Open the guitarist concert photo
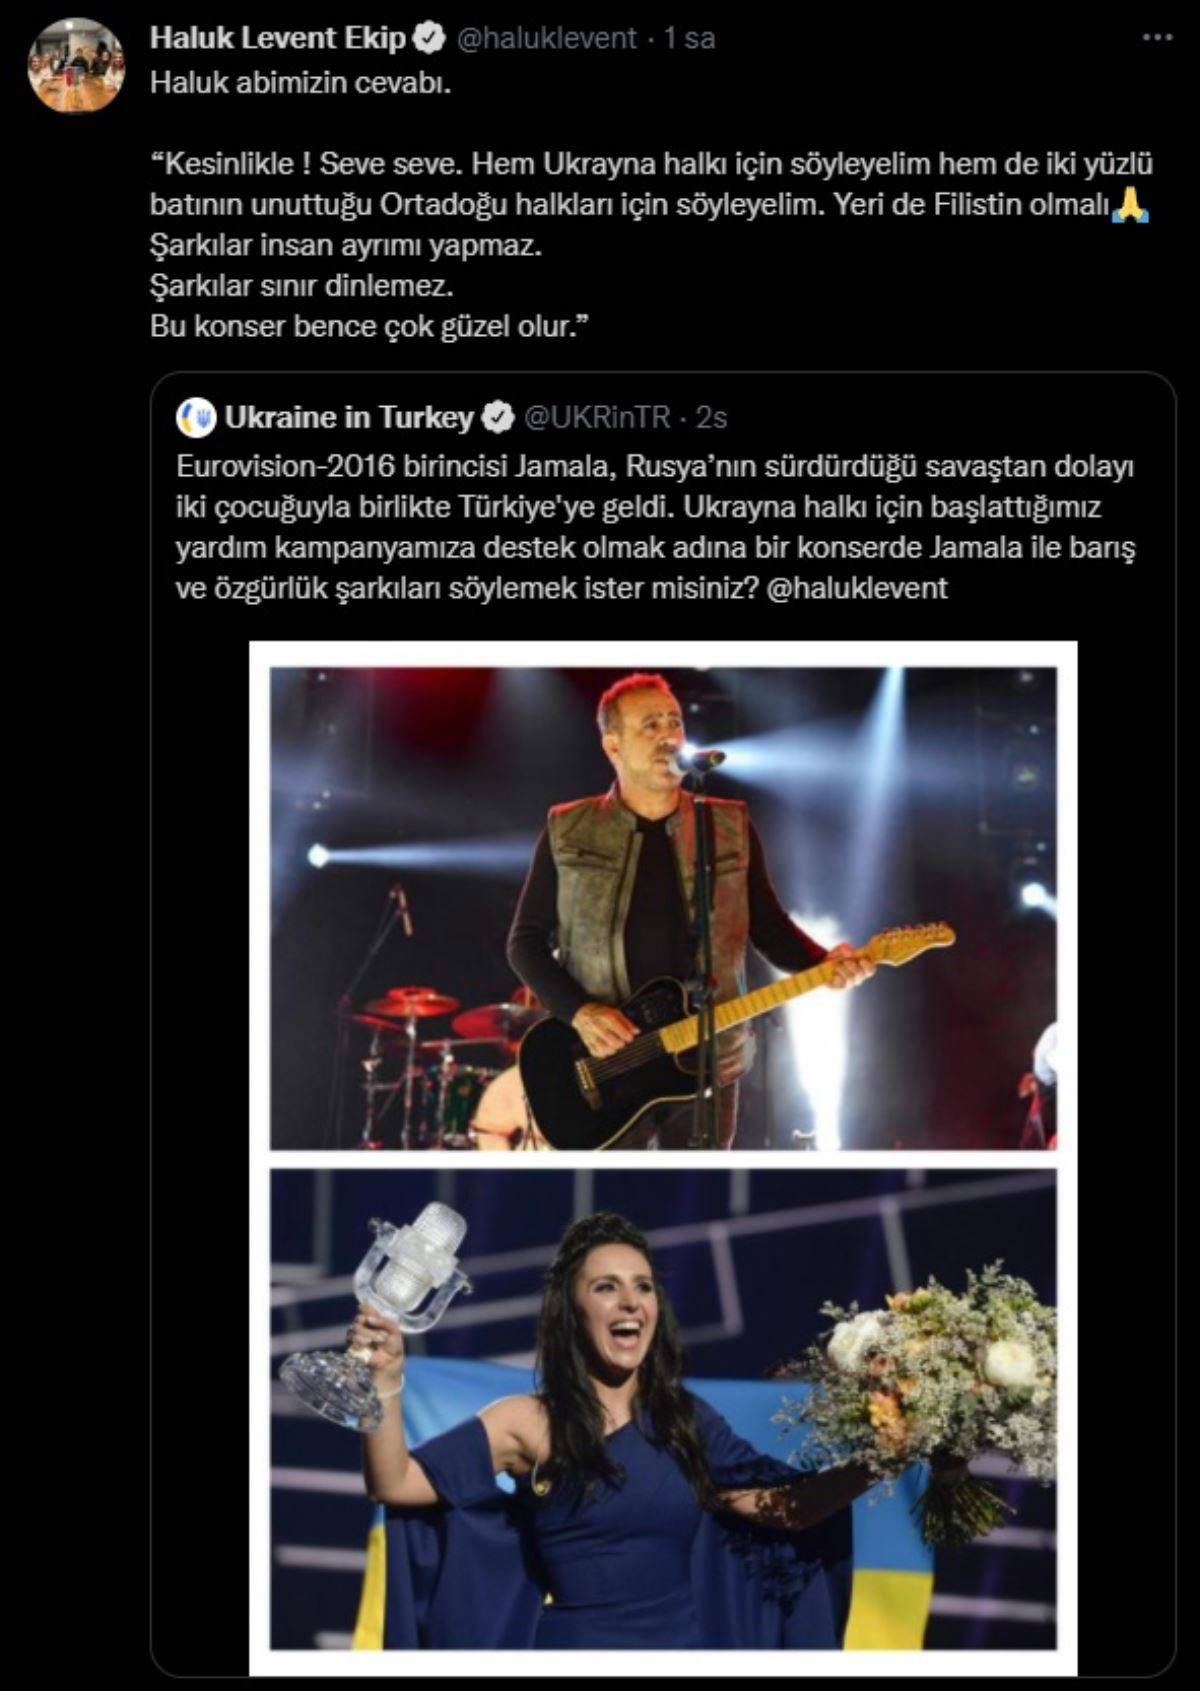Screen dimensions: 1200x1691 663,907
